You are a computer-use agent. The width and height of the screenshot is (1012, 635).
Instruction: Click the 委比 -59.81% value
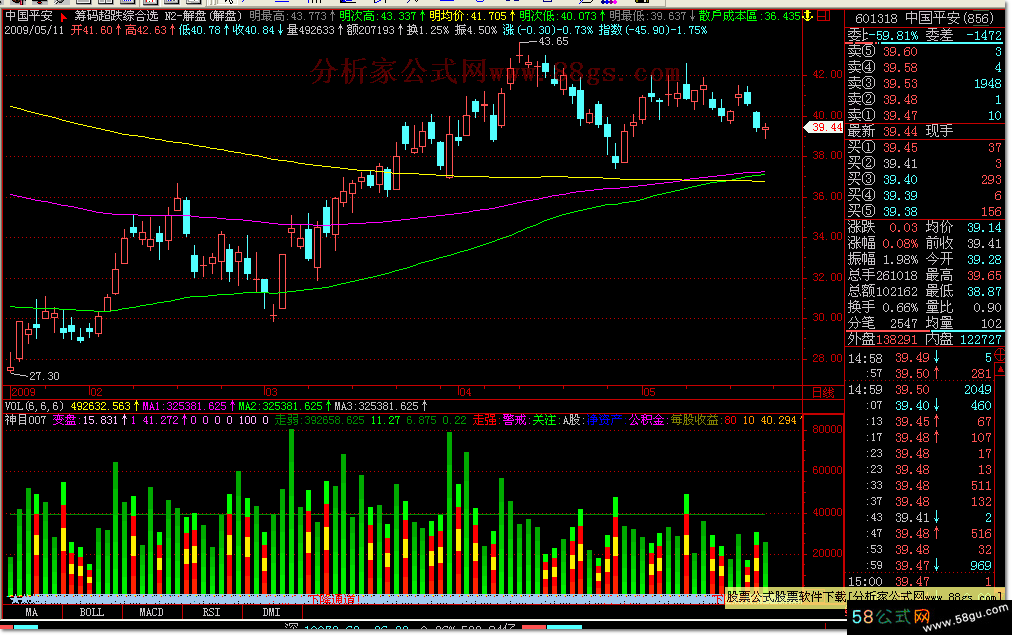tap(882, 35)
